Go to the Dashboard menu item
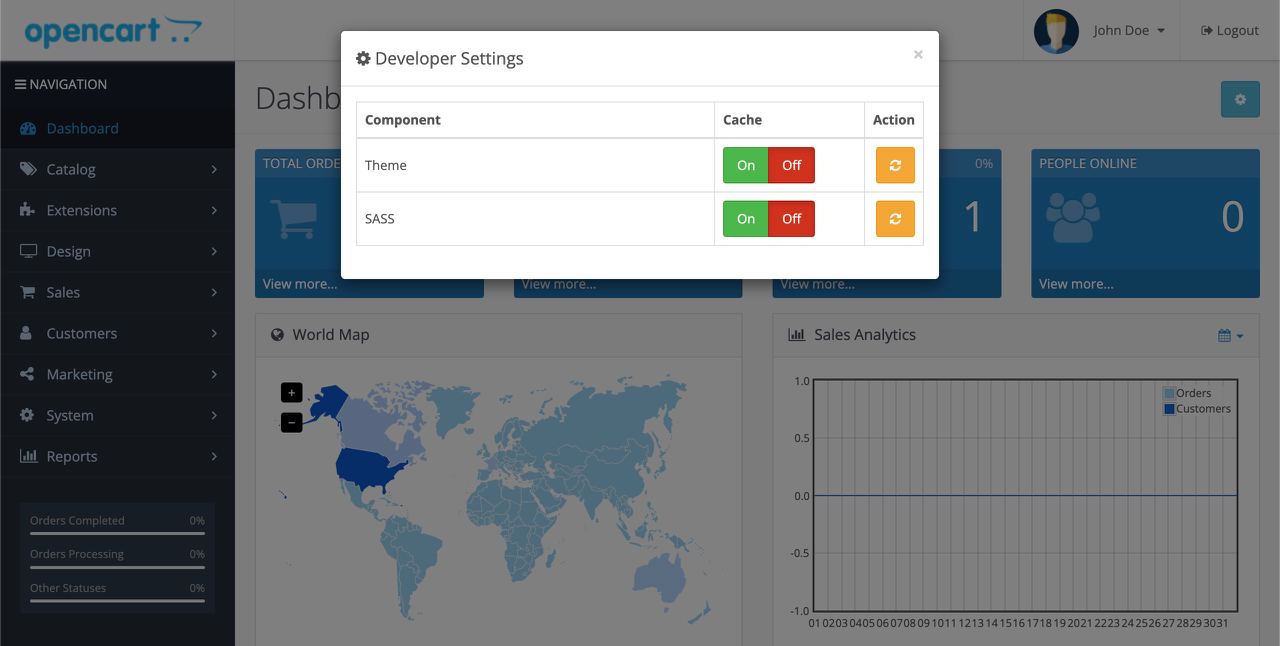The height and width of the screenshot is (646, 1280). (82, 128)
